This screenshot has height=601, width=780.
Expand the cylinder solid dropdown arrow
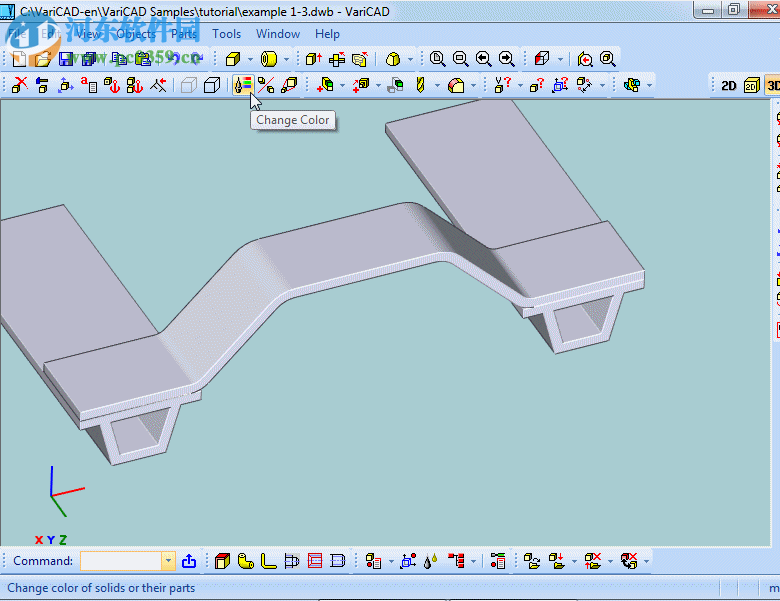286,59
